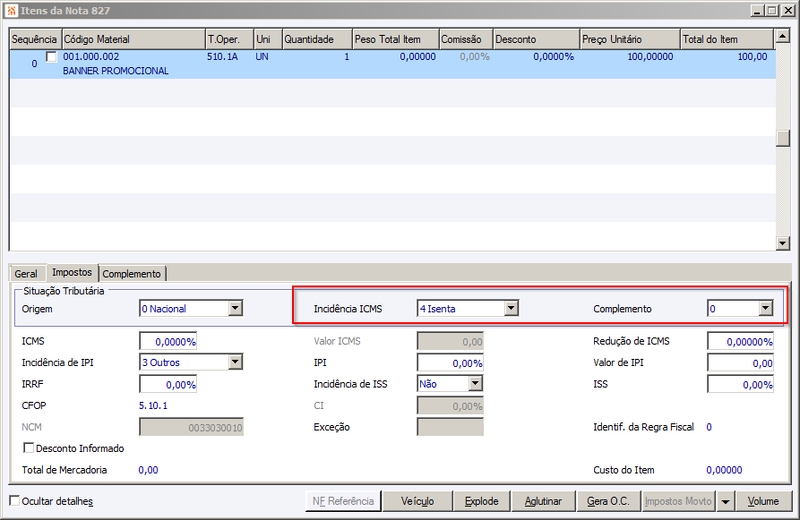Click the Aglutinar button
Screen dimensions: 800x520
[x=543, y=501]
